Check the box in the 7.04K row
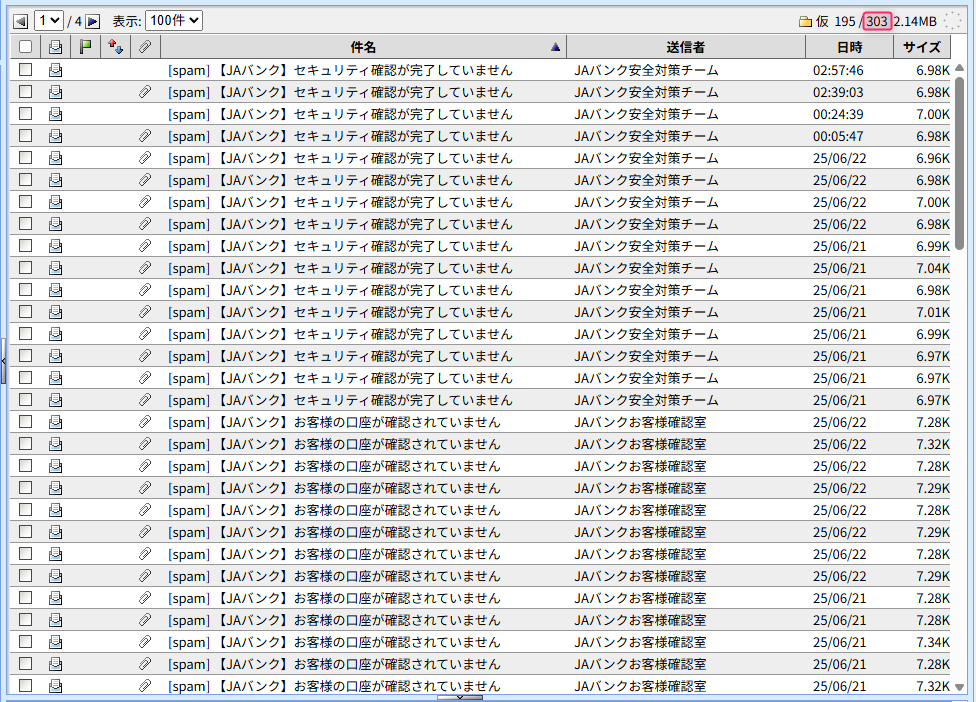Viewport: 976px width, 702px height. pyautogui.click(x=26, y=268)
